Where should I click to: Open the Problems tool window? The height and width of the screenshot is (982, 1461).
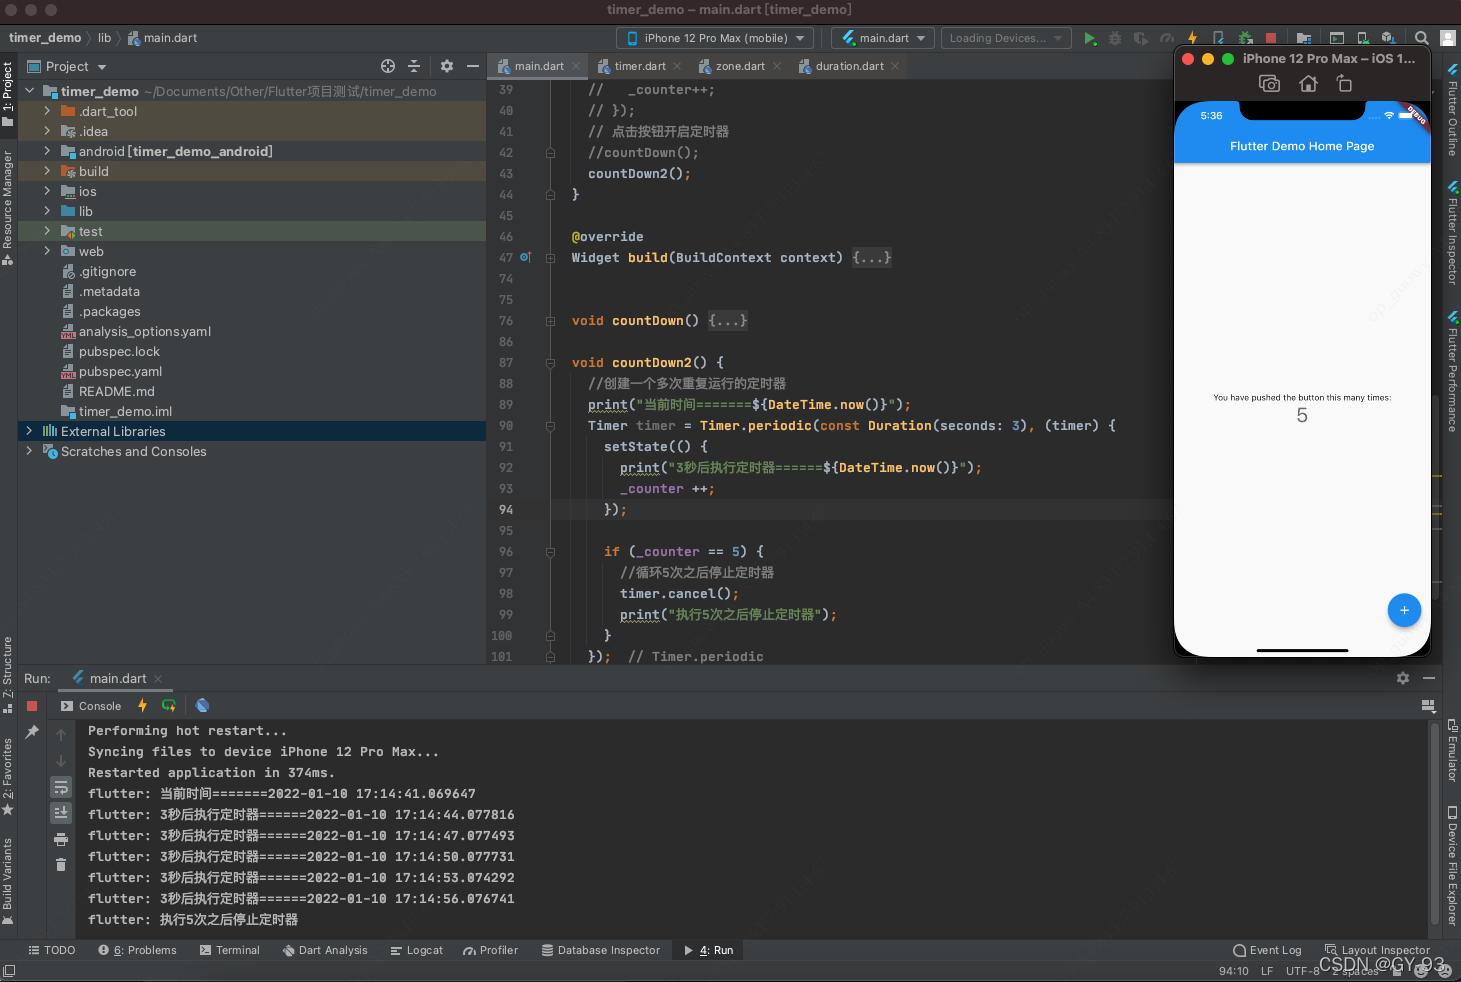pyautogui.click(x=137, y=950)
